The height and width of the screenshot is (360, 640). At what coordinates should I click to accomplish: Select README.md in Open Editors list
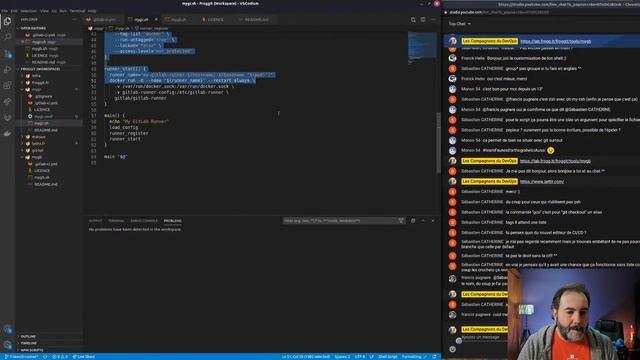coord(46,62)
